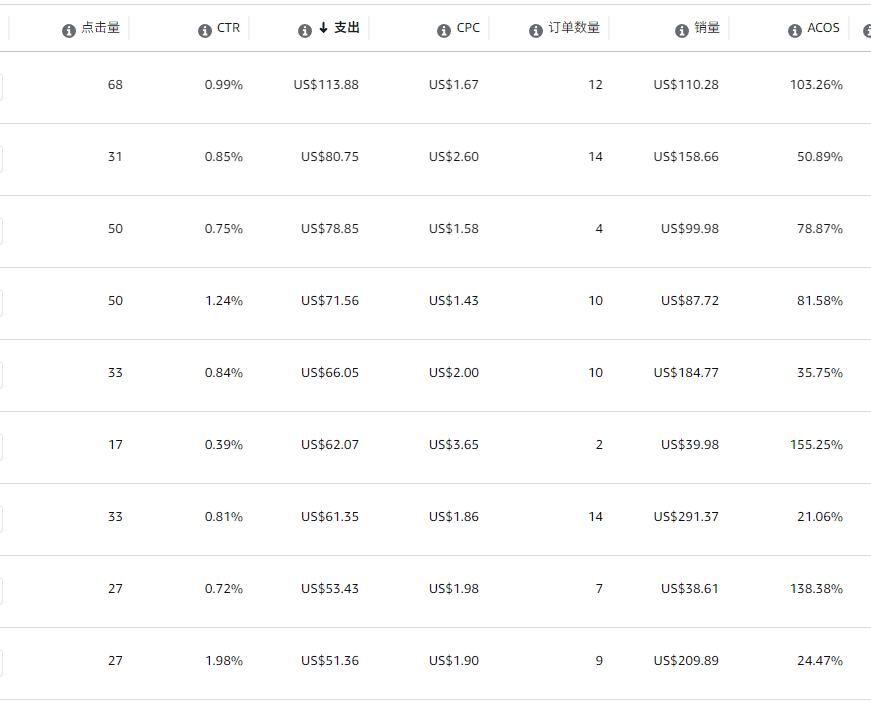The width and height of the screenshot is (871, 701).
Task: Sort by the CPC column label
Action: [468, 29]
